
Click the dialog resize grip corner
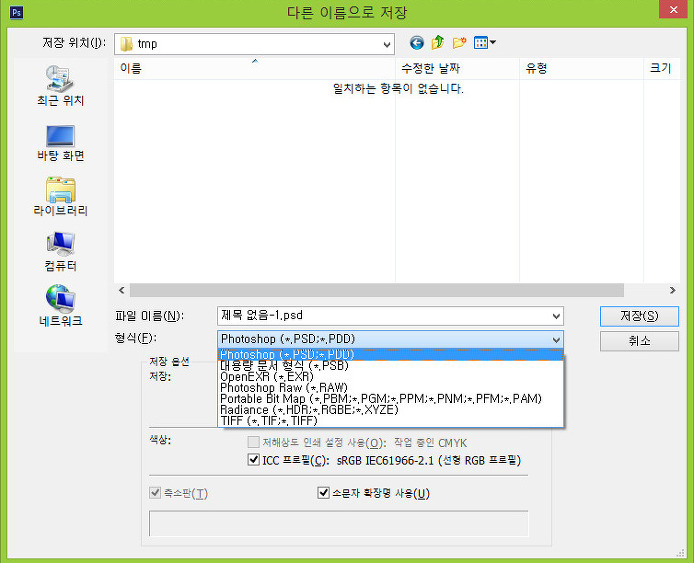[x=681, y=553]
